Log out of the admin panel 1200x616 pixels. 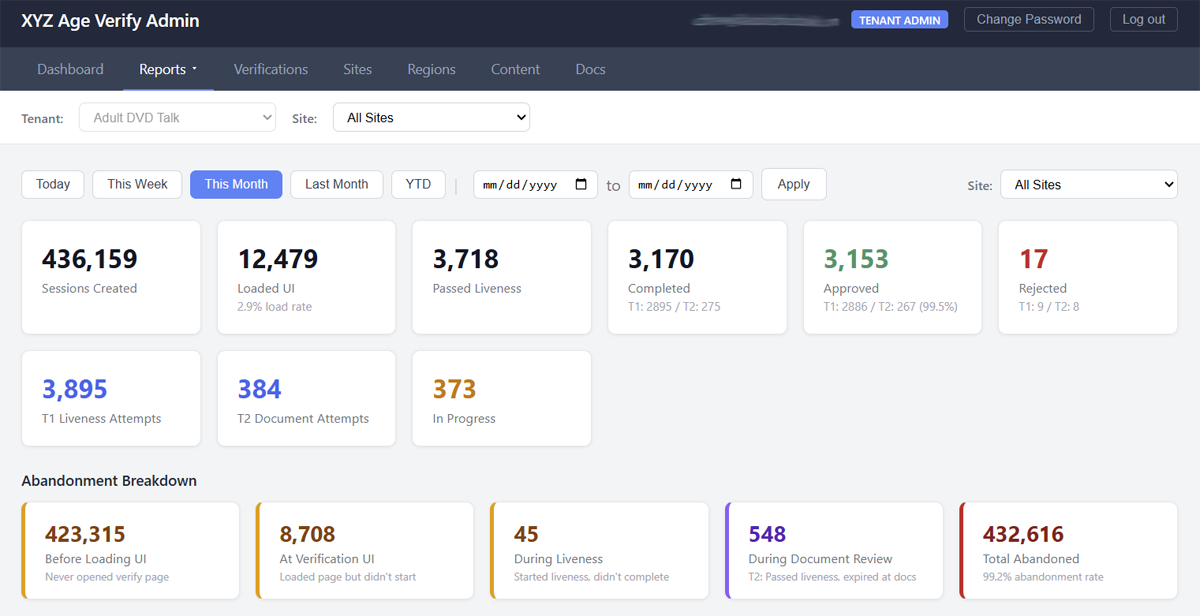click(1143, 19)
